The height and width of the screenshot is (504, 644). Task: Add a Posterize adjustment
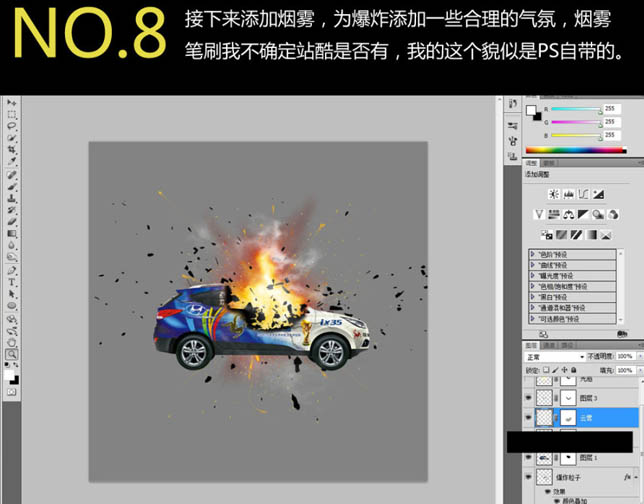coord(561,235)
